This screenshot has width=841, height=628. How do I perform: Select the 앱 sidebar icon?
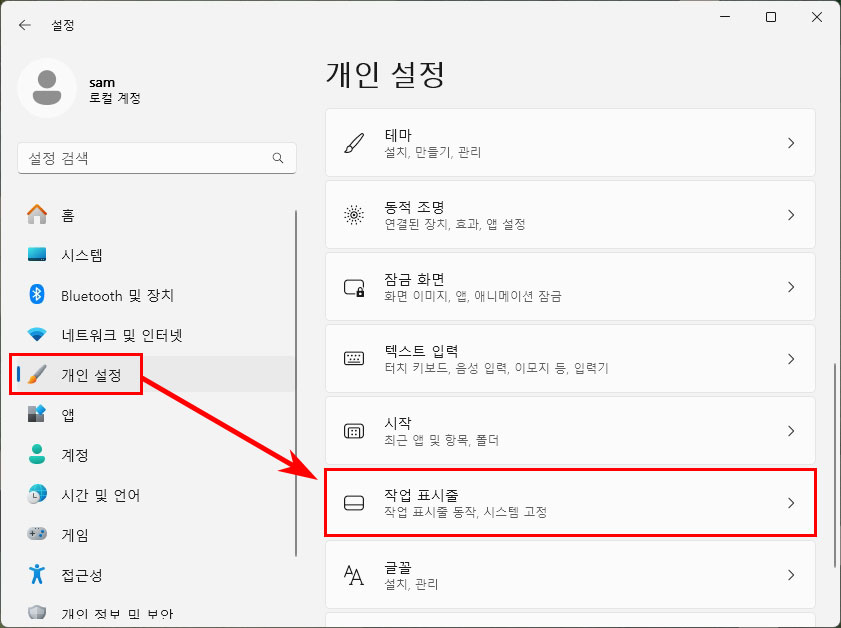[36, 415]
